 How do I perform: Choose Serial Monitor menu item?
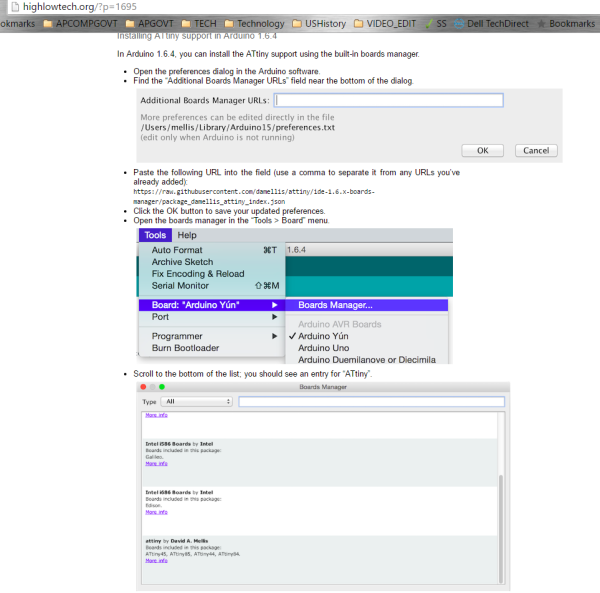click(212, 286)
